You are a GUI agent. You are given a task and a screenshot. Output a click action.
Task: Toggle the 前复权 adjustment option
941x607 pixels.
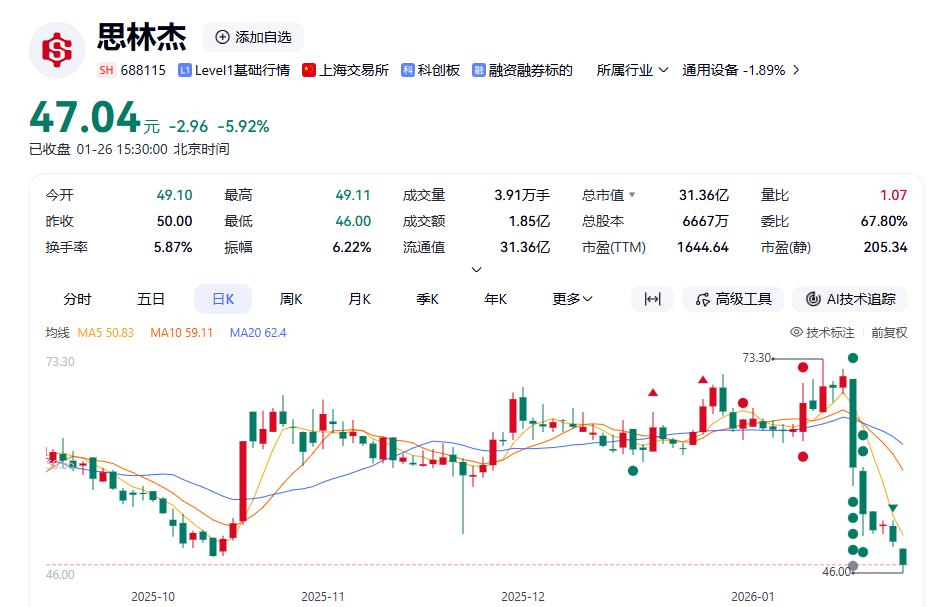point(889,332)
